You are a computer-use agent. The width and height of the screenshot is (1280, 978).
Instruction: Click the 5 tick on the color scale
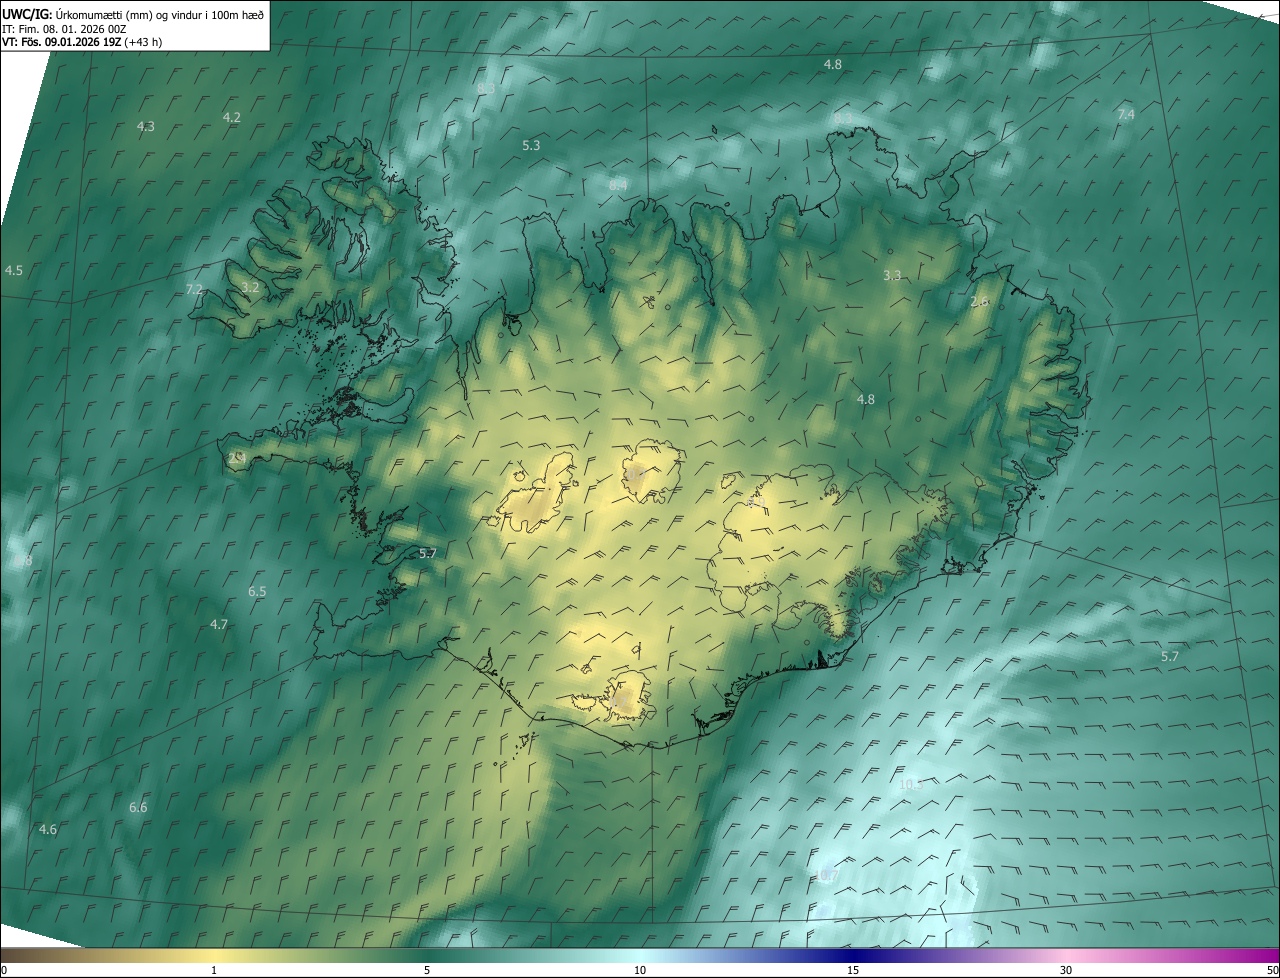(x=427, y=970)
